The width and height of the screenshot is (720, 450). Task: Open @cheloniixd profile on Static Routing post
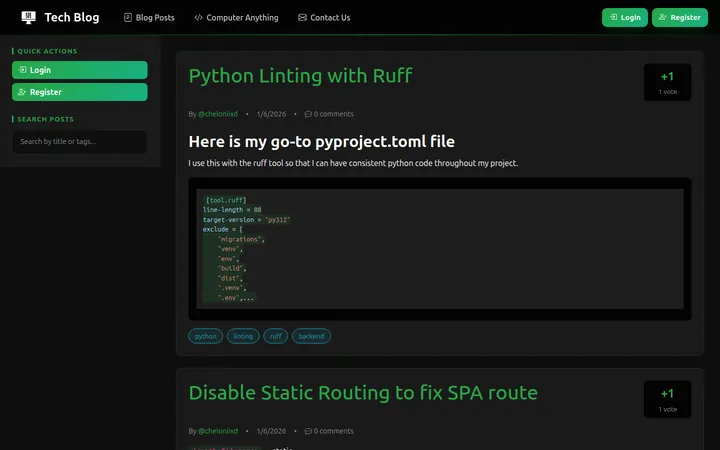coord(218,431)
